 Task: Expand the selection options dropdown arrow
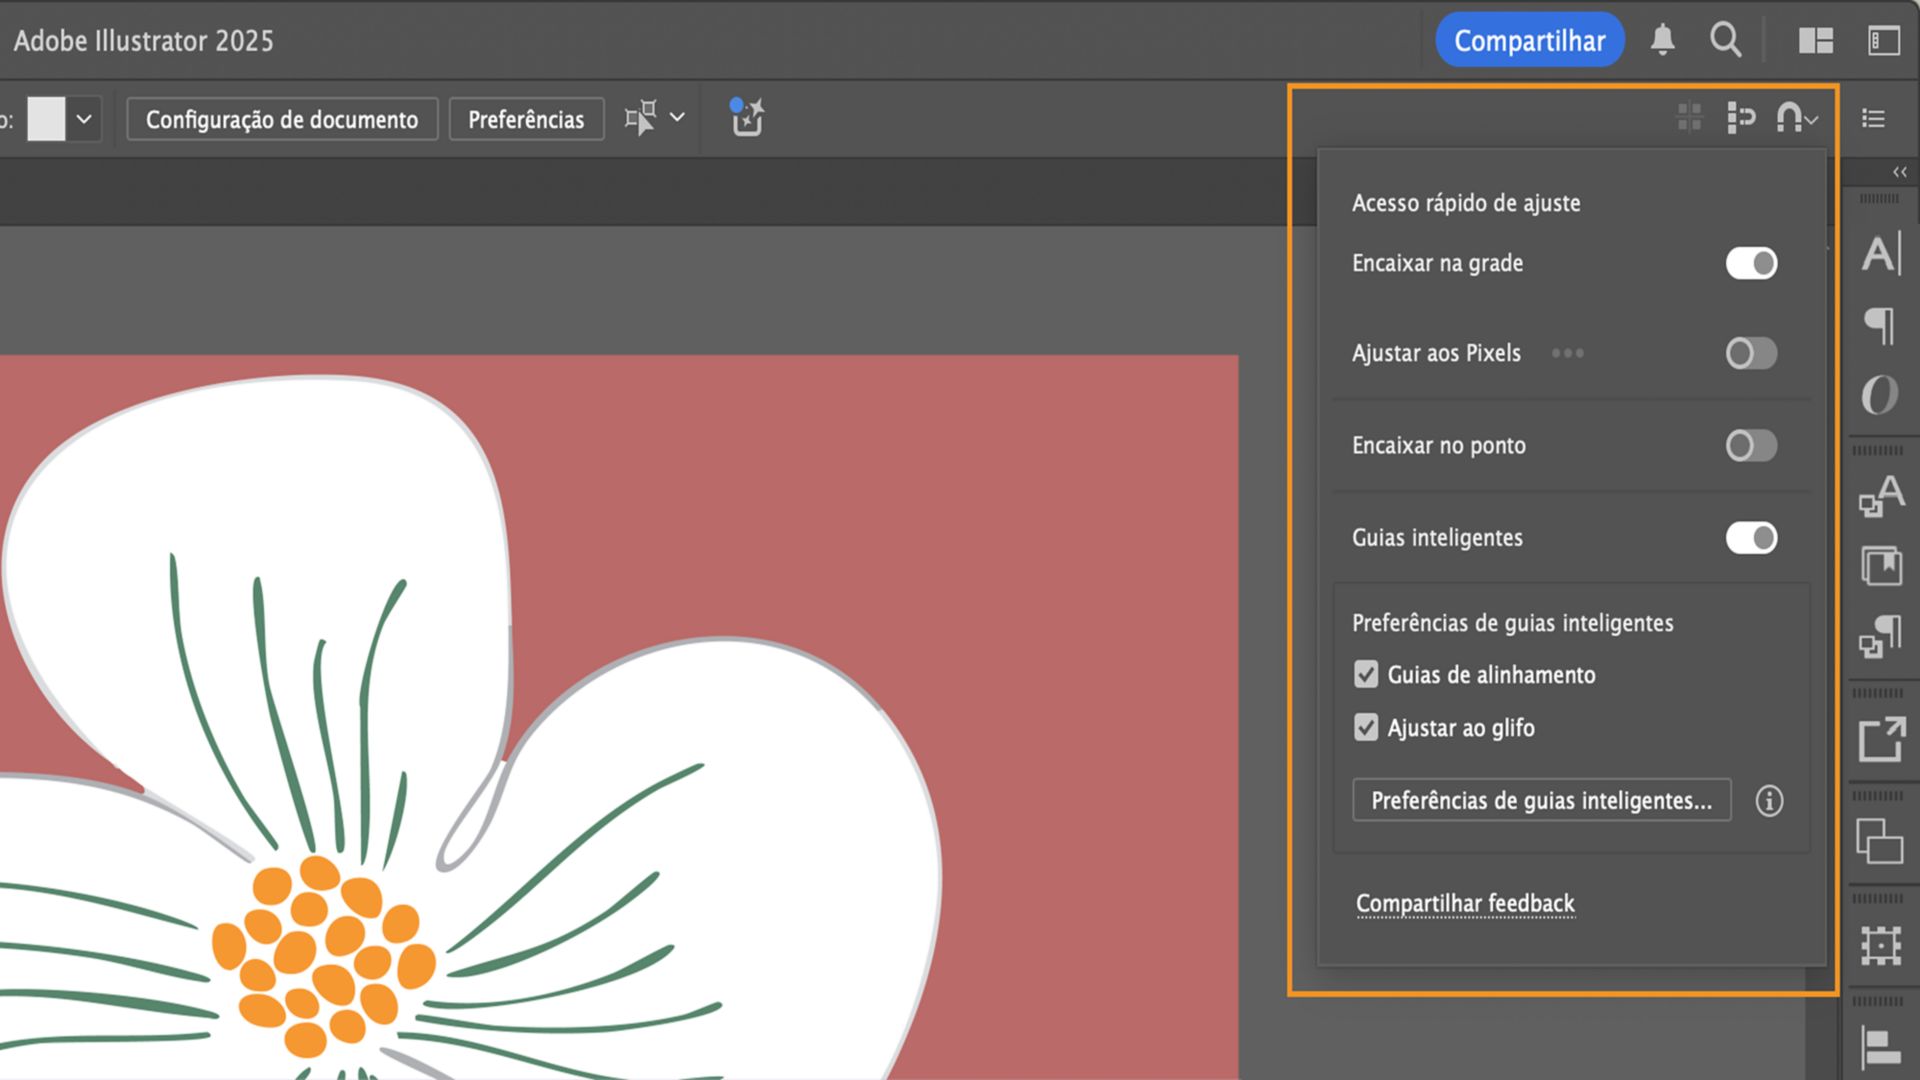click(677, 118)
